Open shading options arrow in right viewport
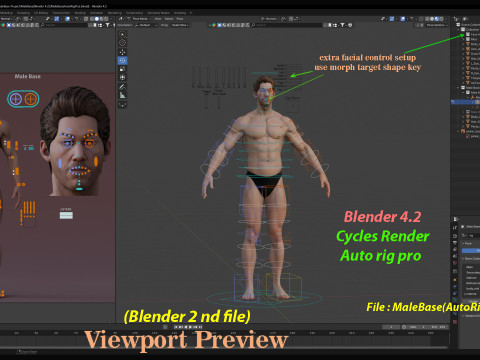Screen dimensions: 480x360 pyautogui.click(x=446, y=19)
